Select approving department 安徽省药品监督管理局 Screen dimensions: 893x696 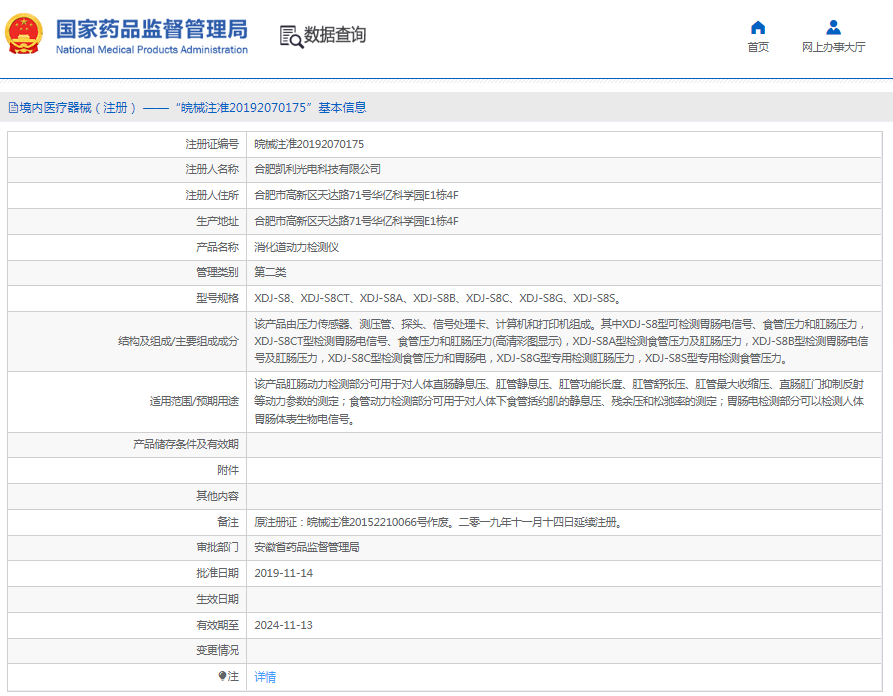tap(306, 547)
